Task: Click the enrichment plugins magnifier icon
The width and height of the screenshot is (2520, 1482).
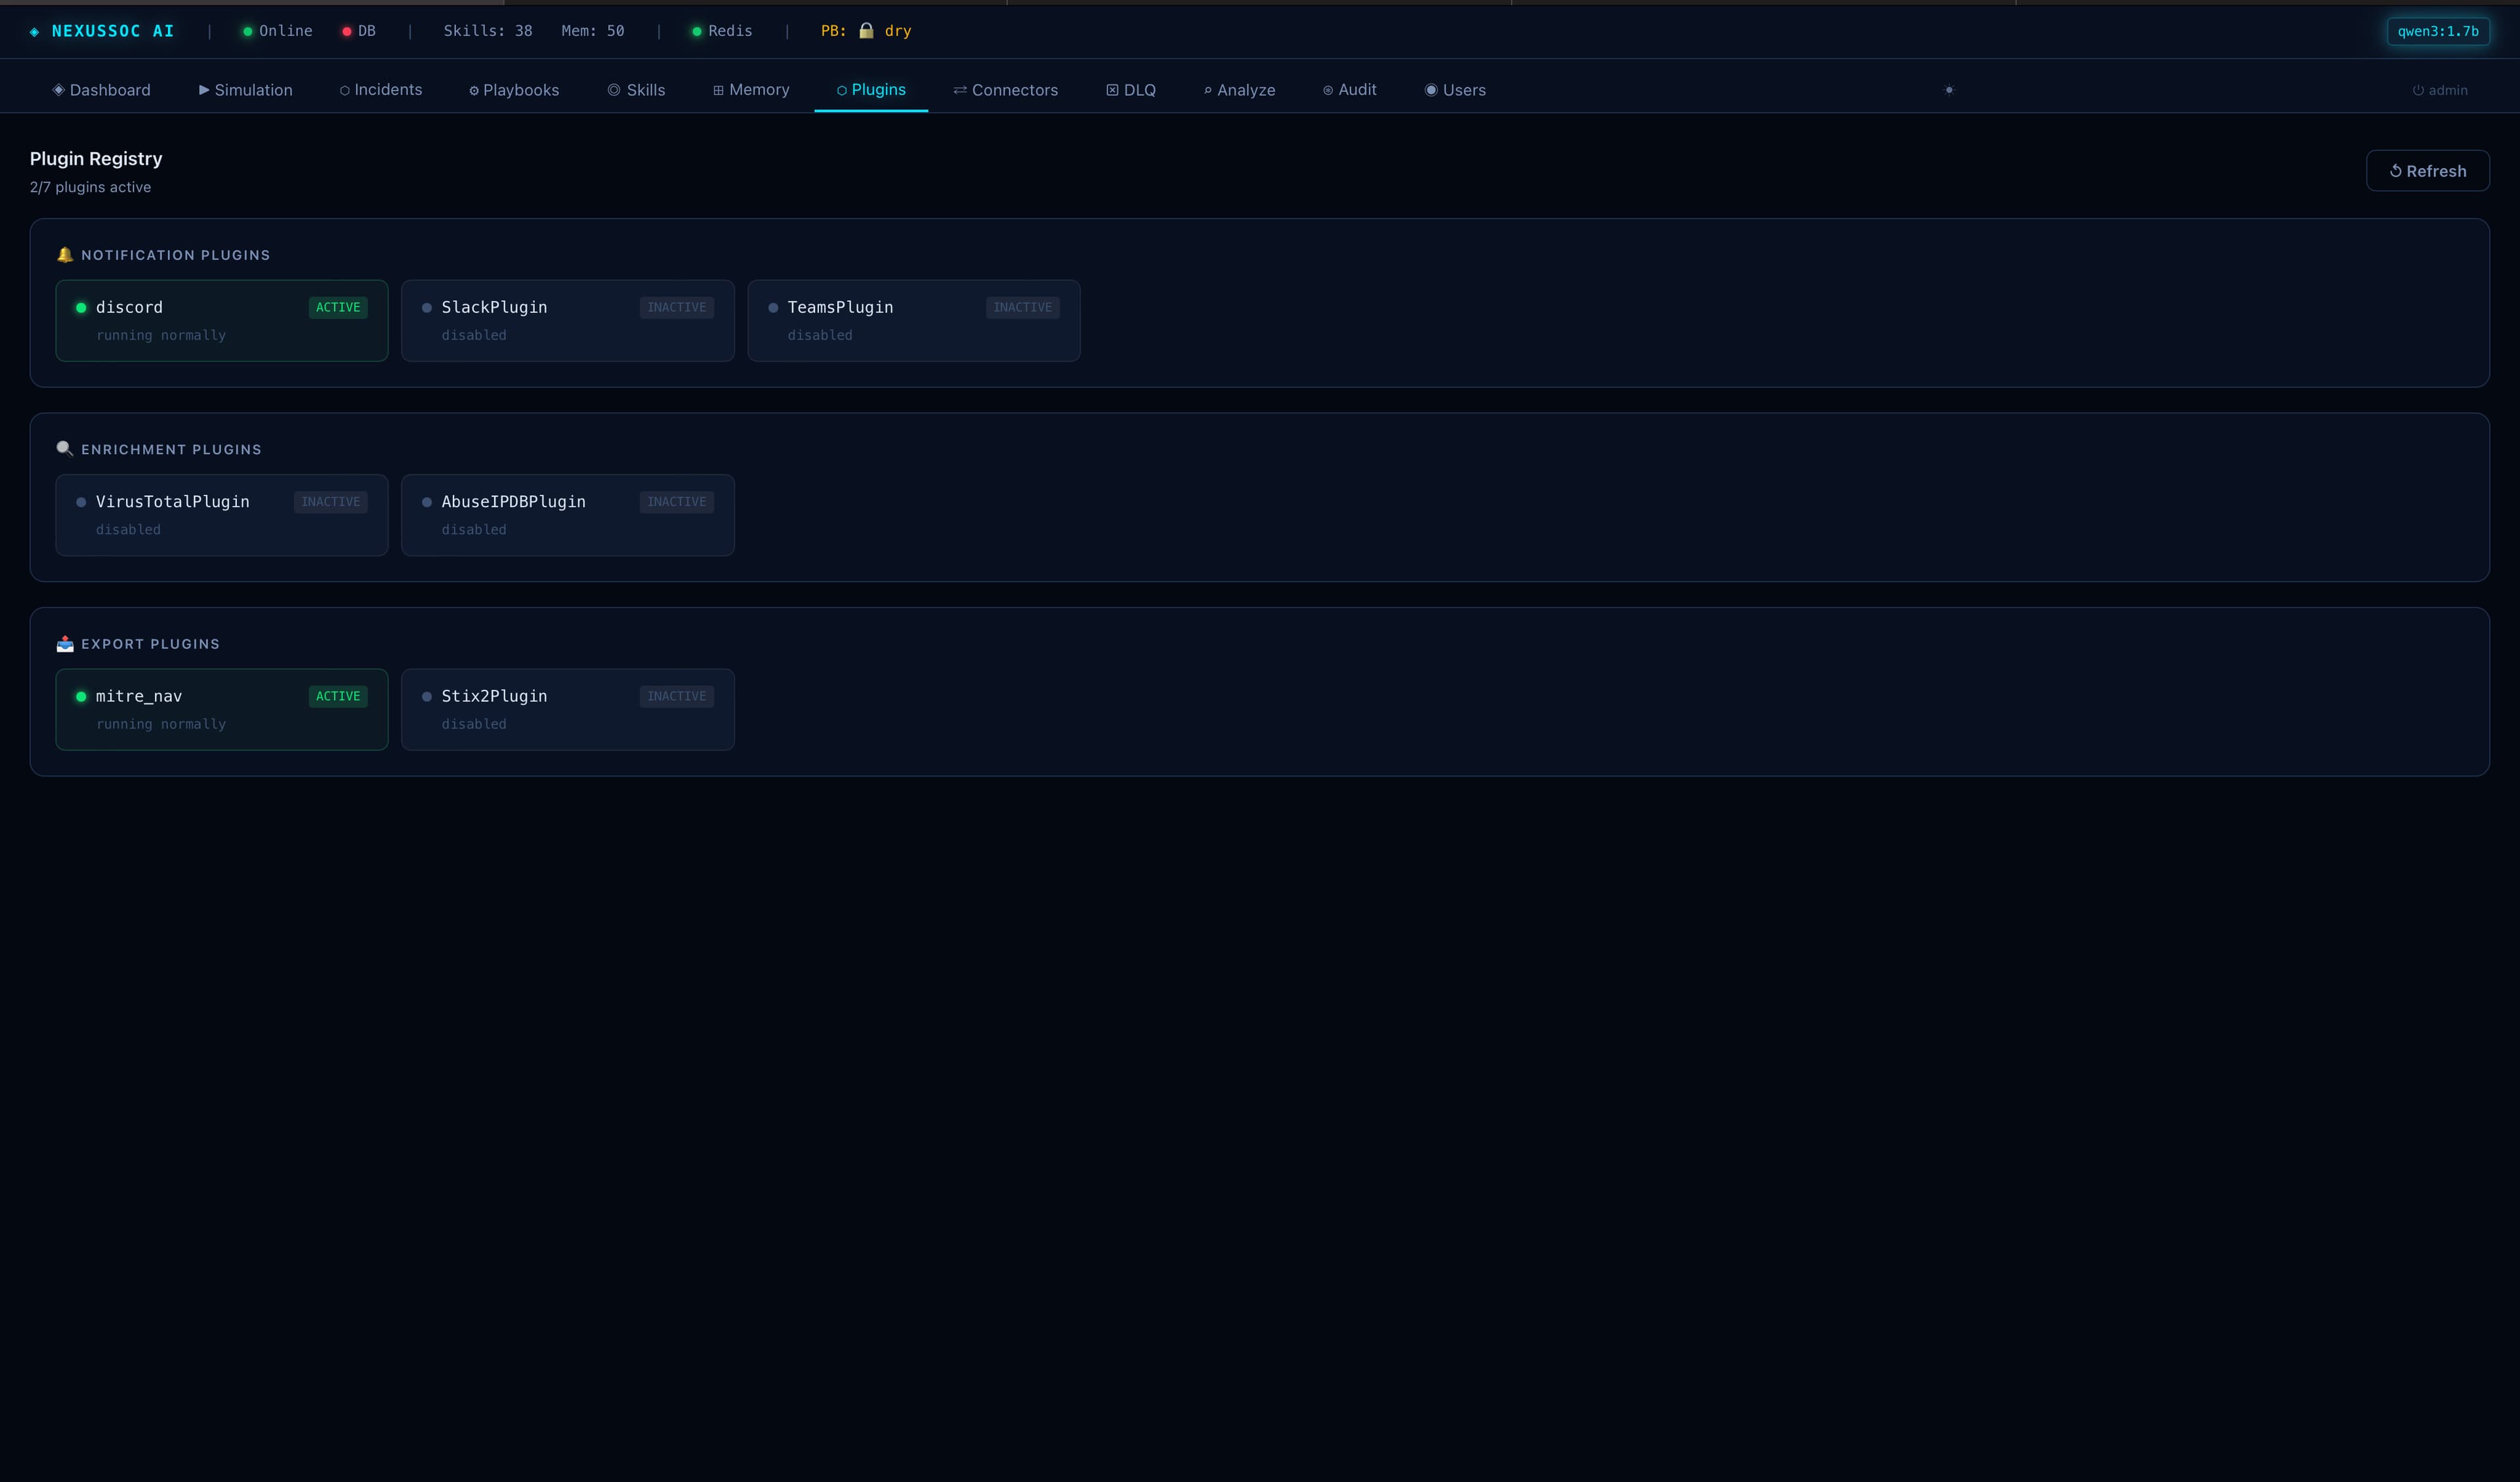Action: [x=65, y=449]
